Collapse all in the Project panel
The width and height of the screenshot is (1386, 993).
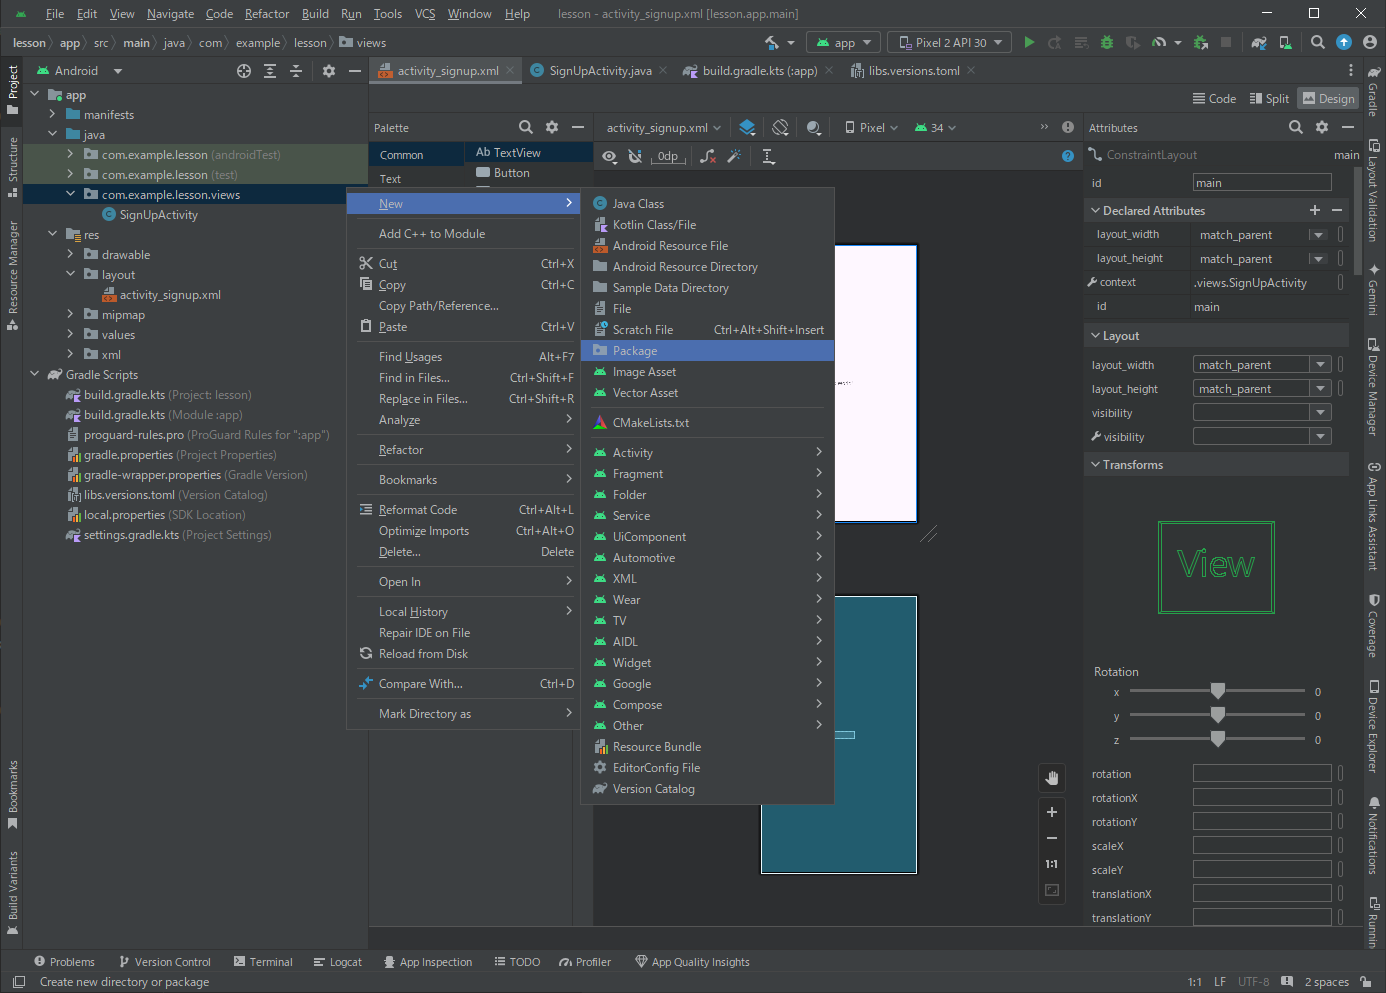pyautogui.click(x=296, y=71)
